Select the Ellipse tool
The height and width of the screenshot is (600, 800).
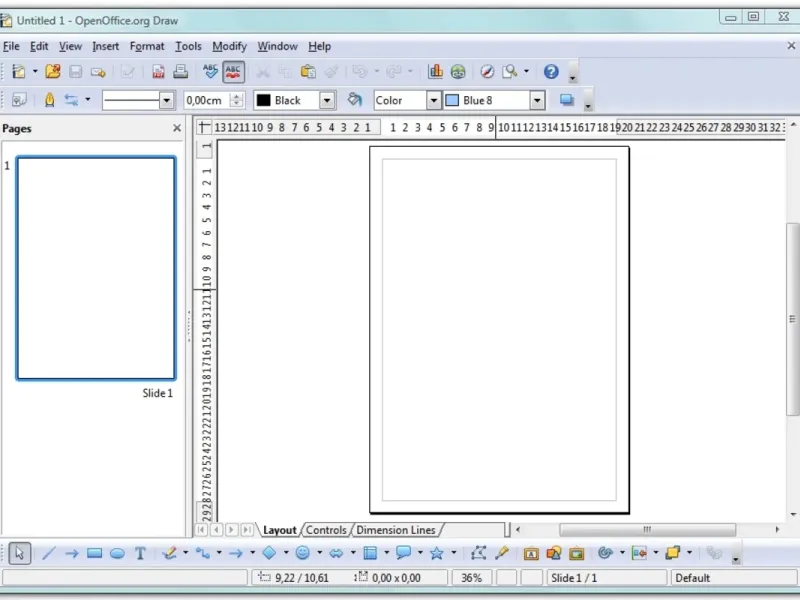click(117, 553)
